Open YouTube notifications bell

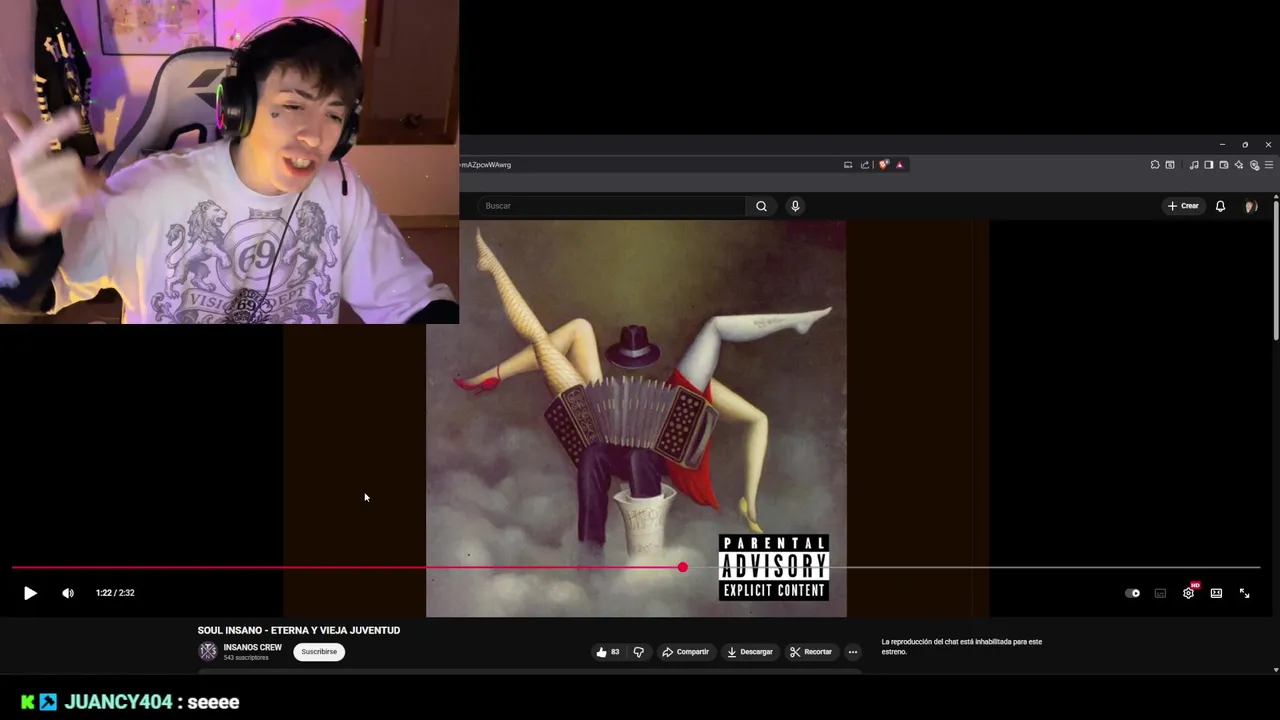(x=1220, y=206)
